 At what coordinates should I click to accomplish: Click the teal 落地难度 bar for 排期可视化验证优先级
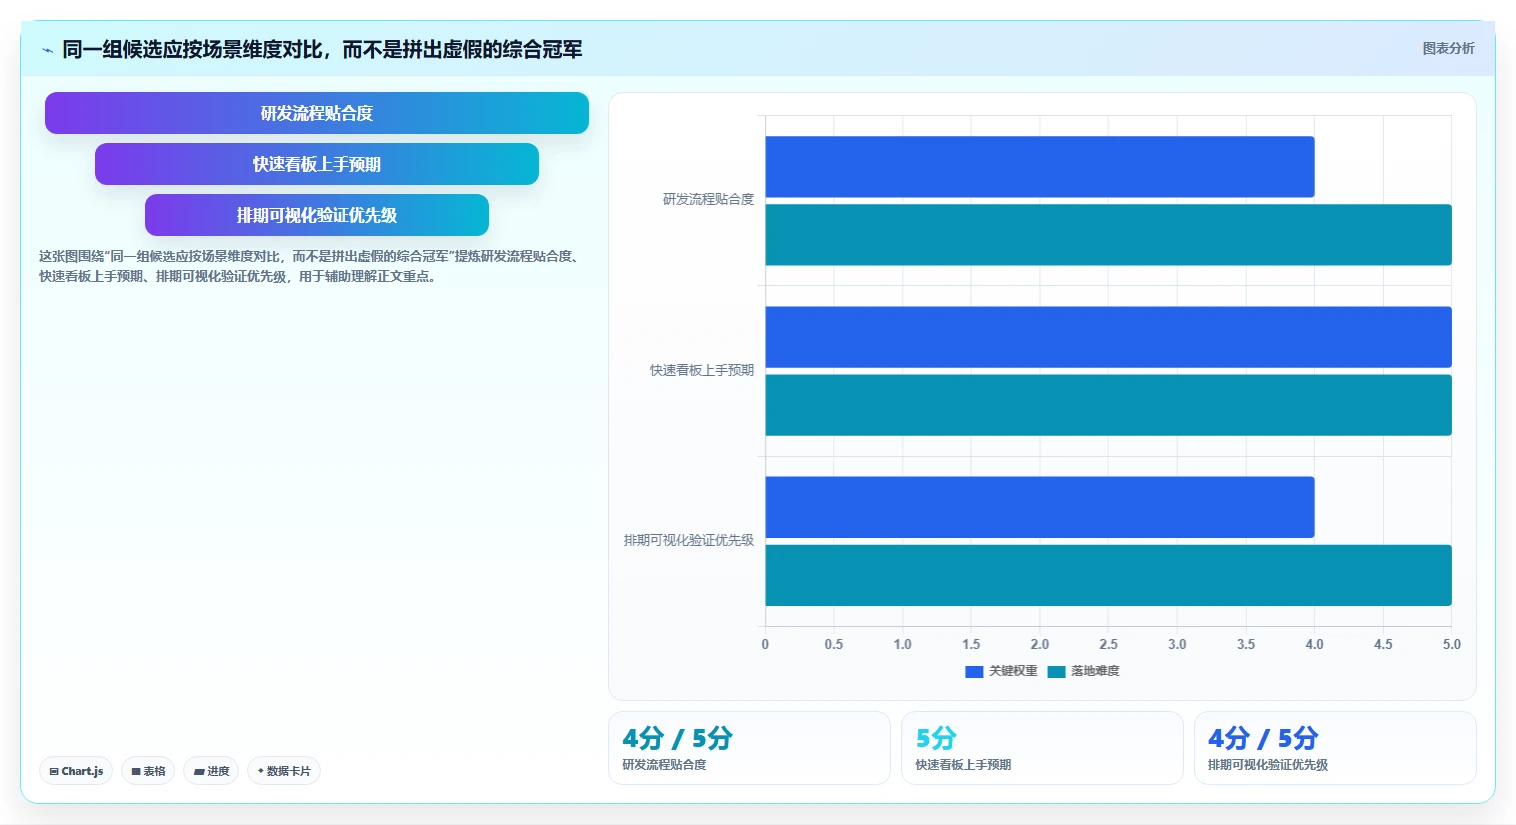(1109, 575)
